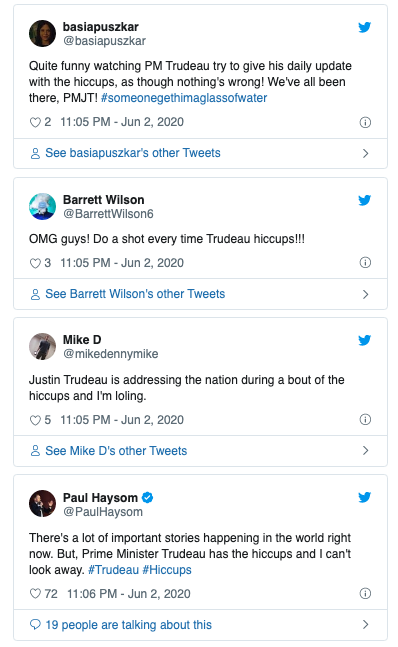
Task: Open the #Hiccups hashtag link
Action: pyautogui.click(x=167, y=570)
